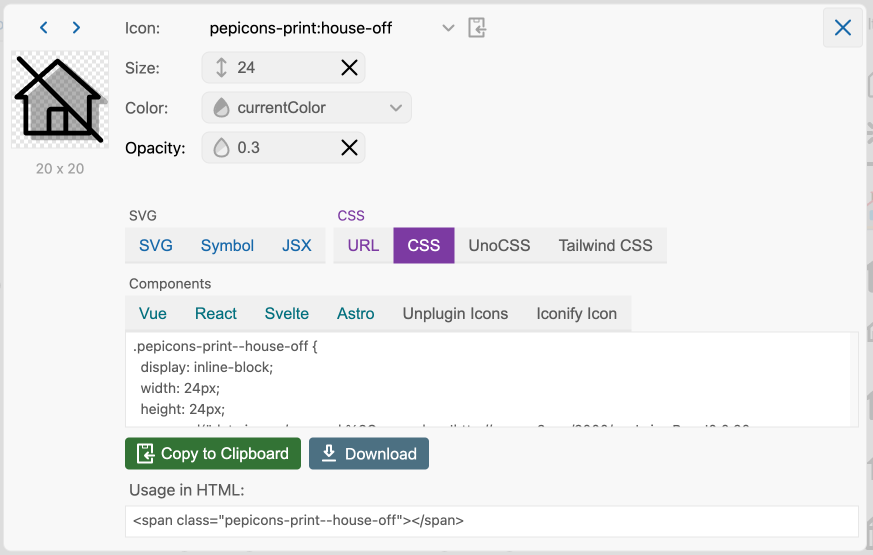The image size is (873, 555).
Task: Open the icon name dropdown chevron
Action: point(448,28)
